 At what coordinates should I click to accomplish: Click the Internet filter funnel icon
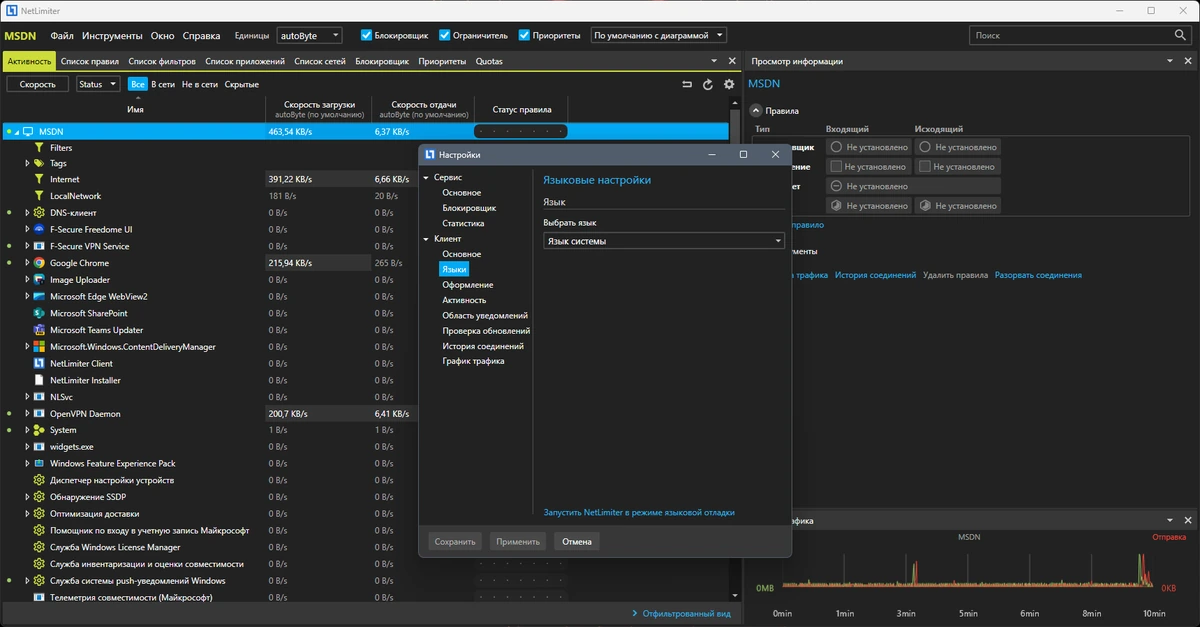click(x=40, y=179)
